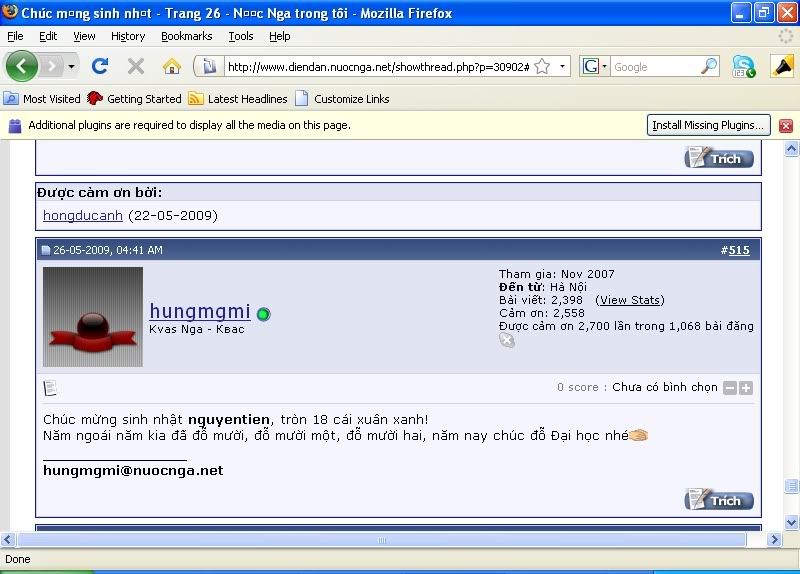Open the hongducanh user profile link
This screenshot has height=574, width=800.
83,215
